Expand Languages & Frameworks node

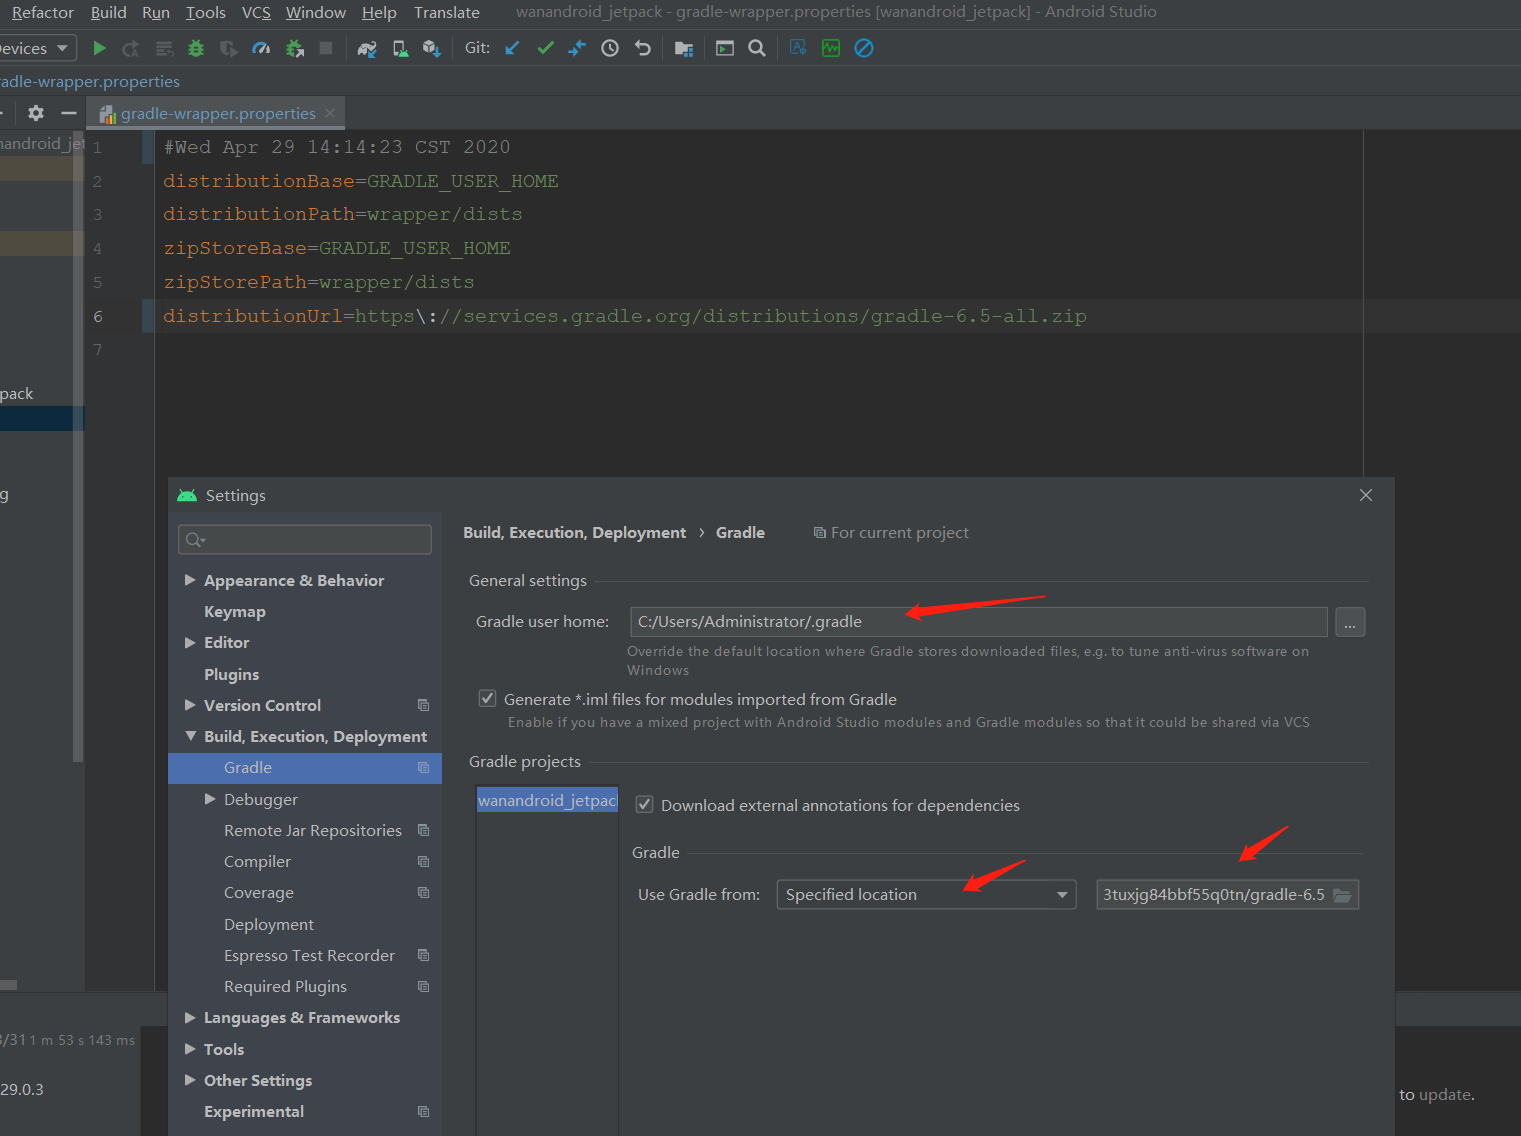coord(190,1018)
